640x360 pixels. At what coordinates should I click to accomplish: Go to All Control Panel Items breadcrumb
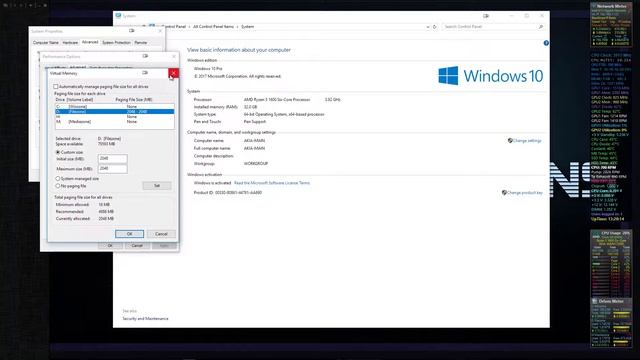coord(213,27)
